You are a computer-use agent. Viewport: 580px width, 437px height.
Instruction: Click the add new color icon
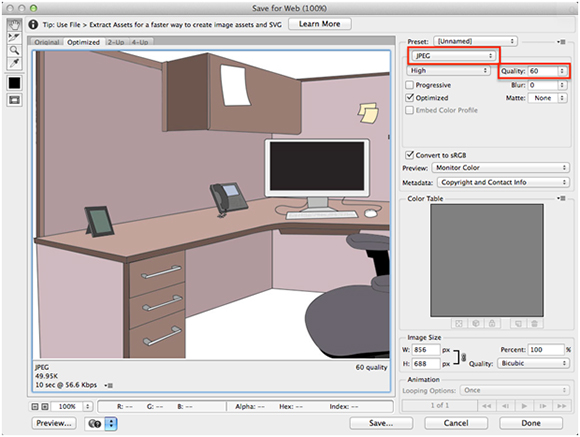(x=518, y=324)
